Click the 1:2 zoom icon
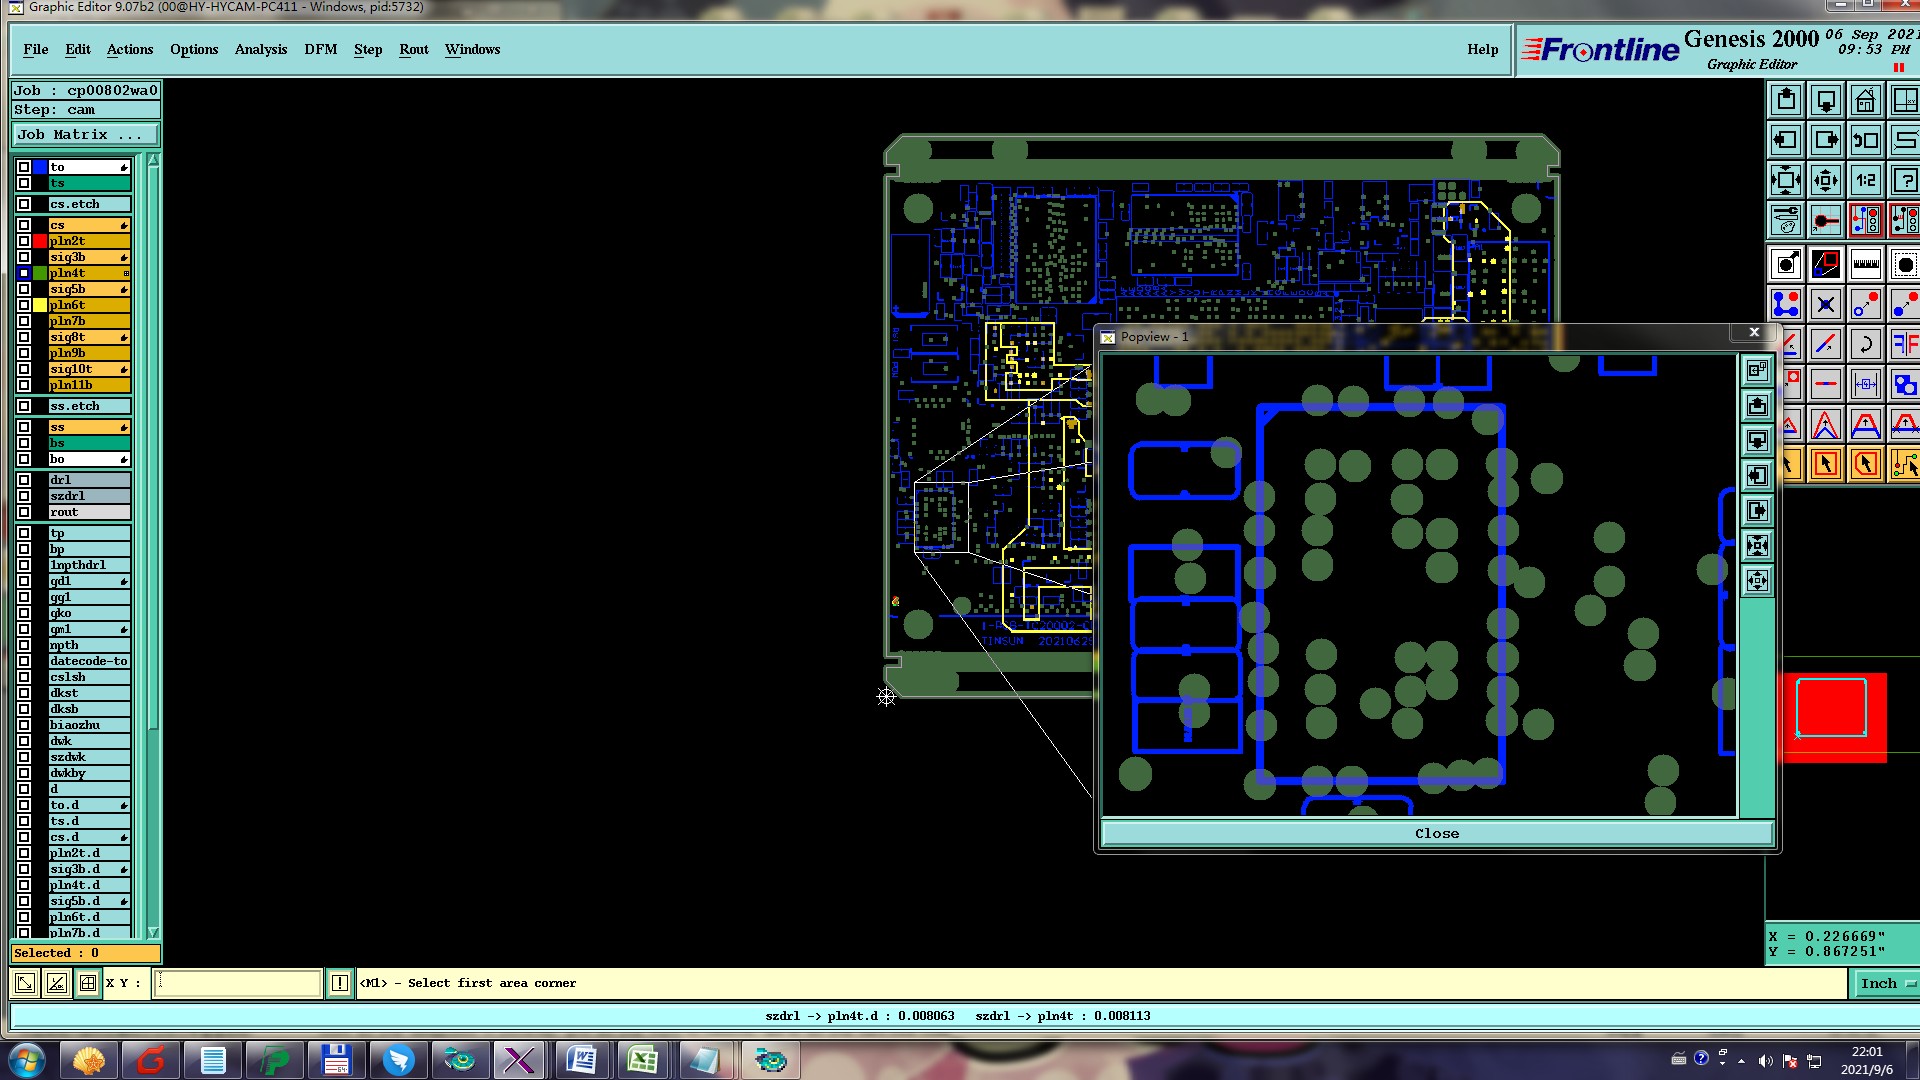Screen dimensions: 1920x1080 [x=1865, y=181]
